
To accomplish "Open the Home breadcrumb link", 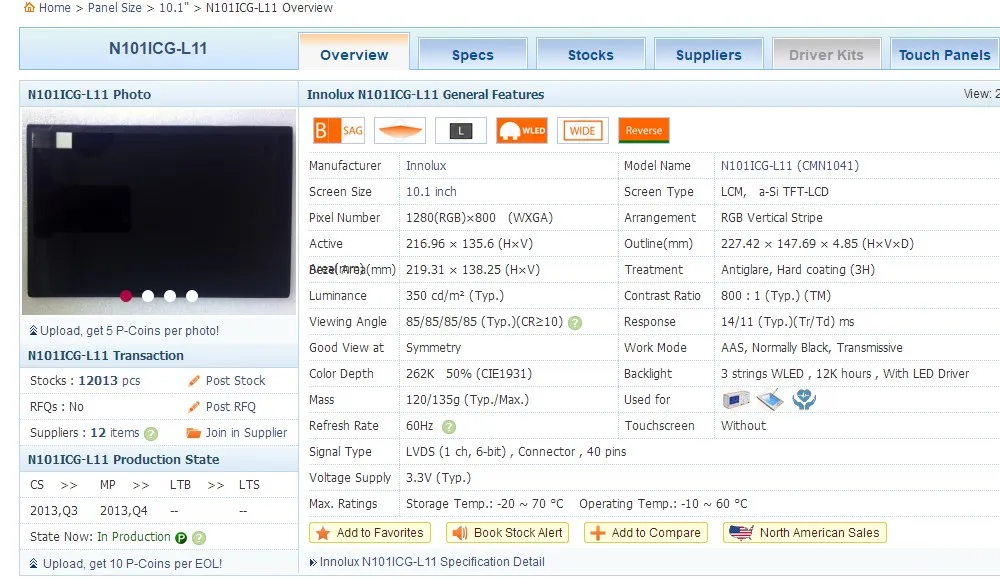I will tap(55, 8).
